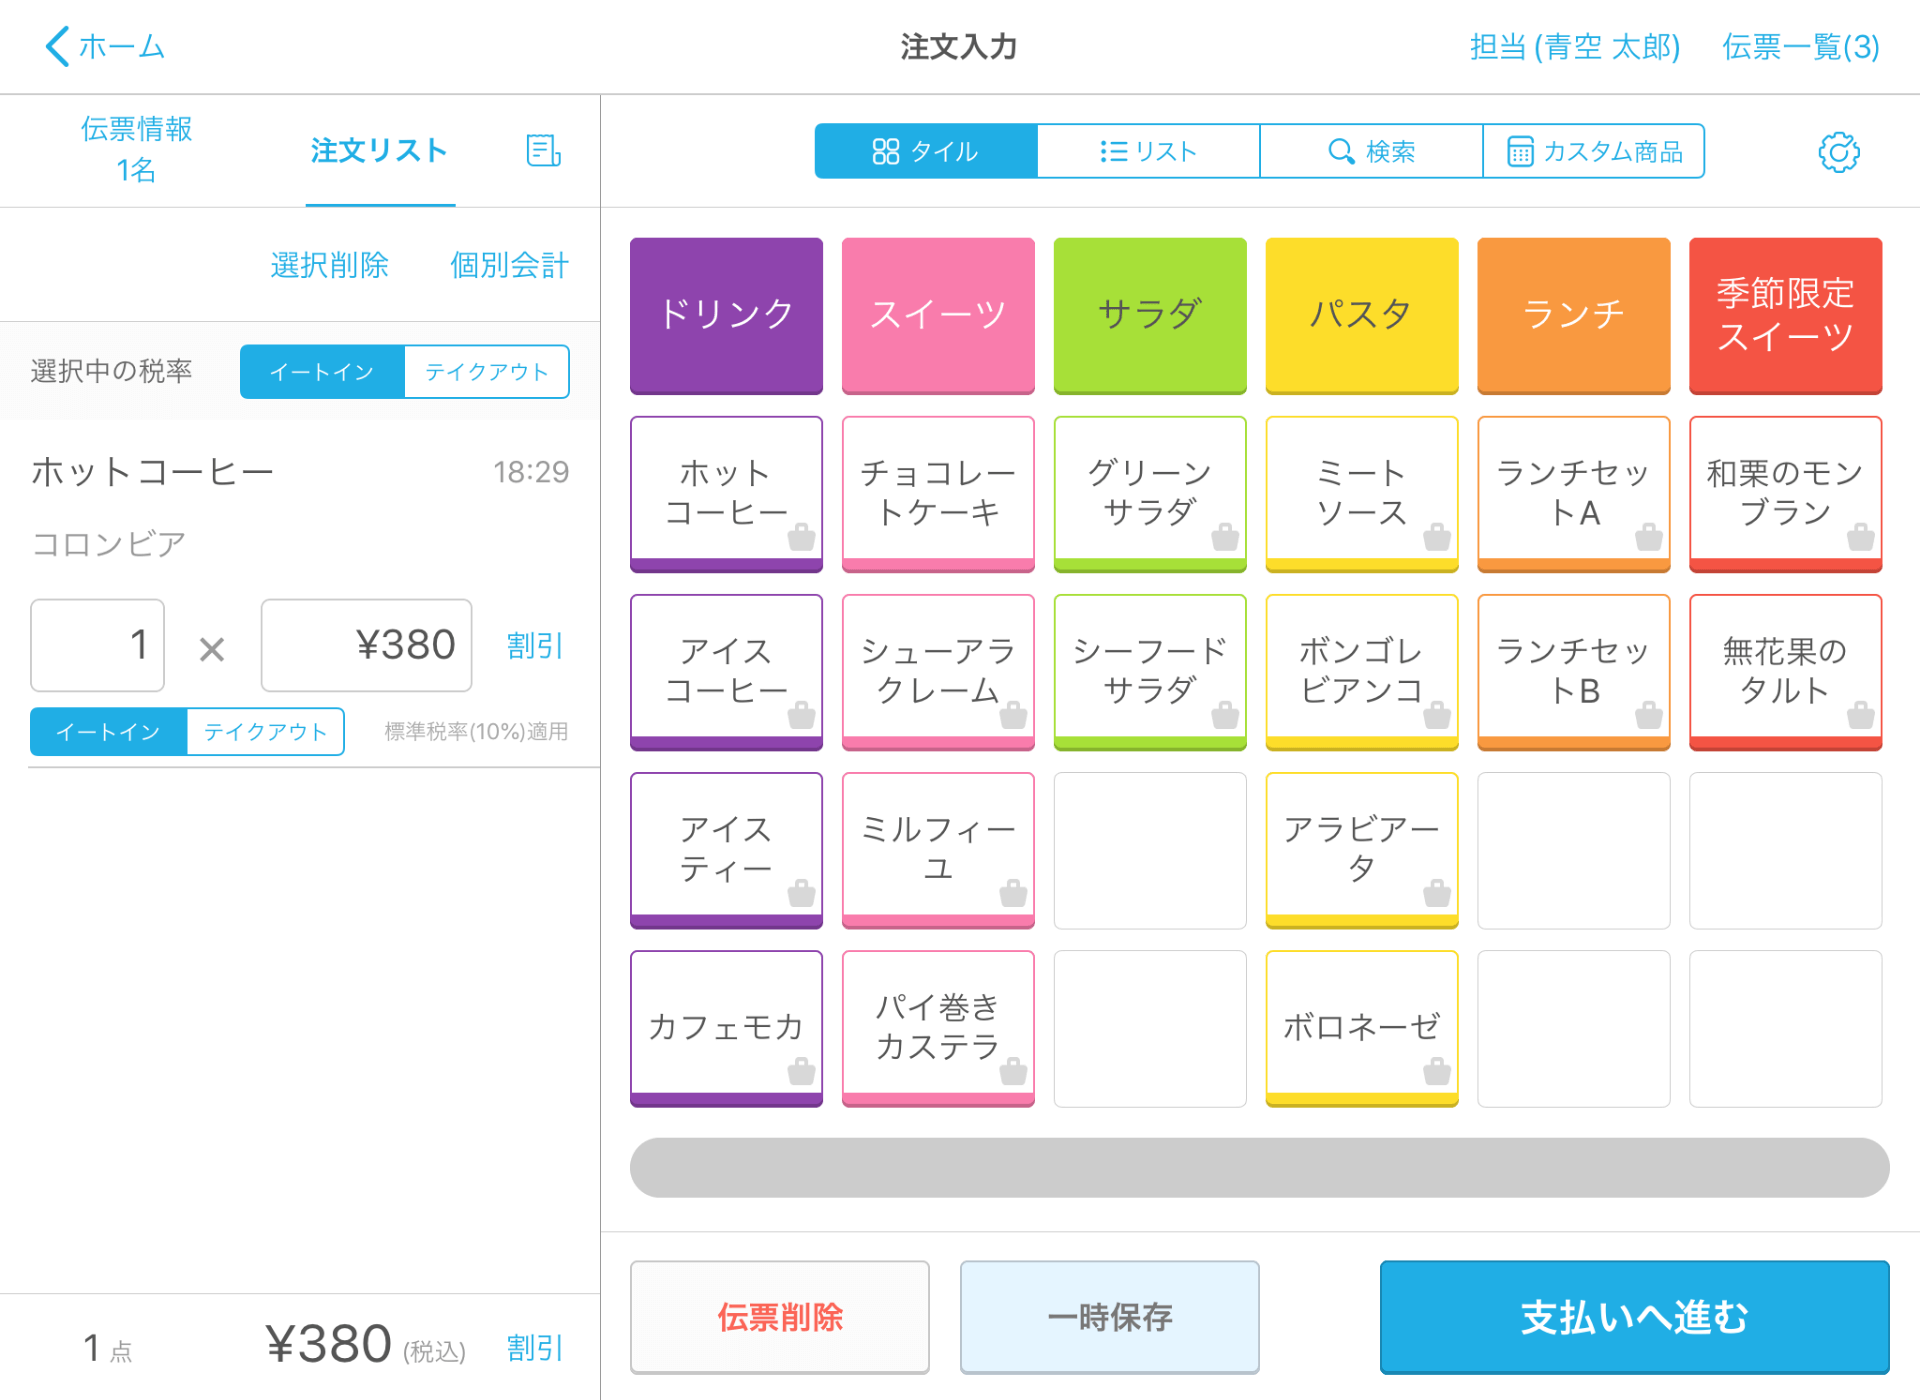Switch to タイル view
1920x1400 pixels.
[x=926, y=151]
